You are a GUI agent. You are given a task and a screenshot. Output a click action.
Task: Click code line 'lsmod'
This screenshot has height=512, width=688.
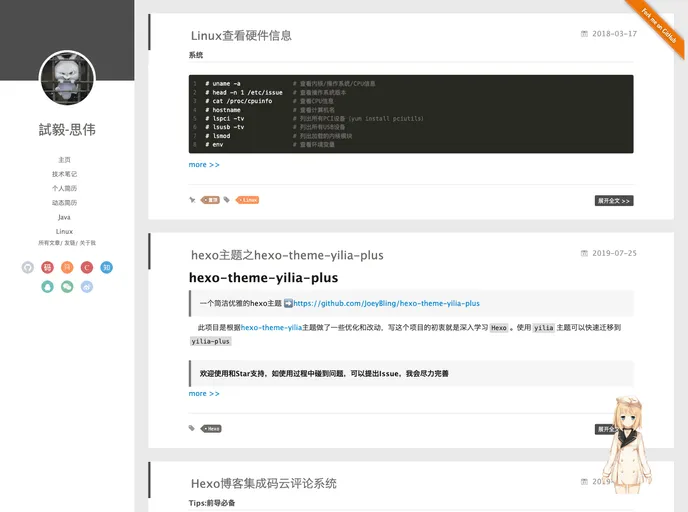coord(218,136)
